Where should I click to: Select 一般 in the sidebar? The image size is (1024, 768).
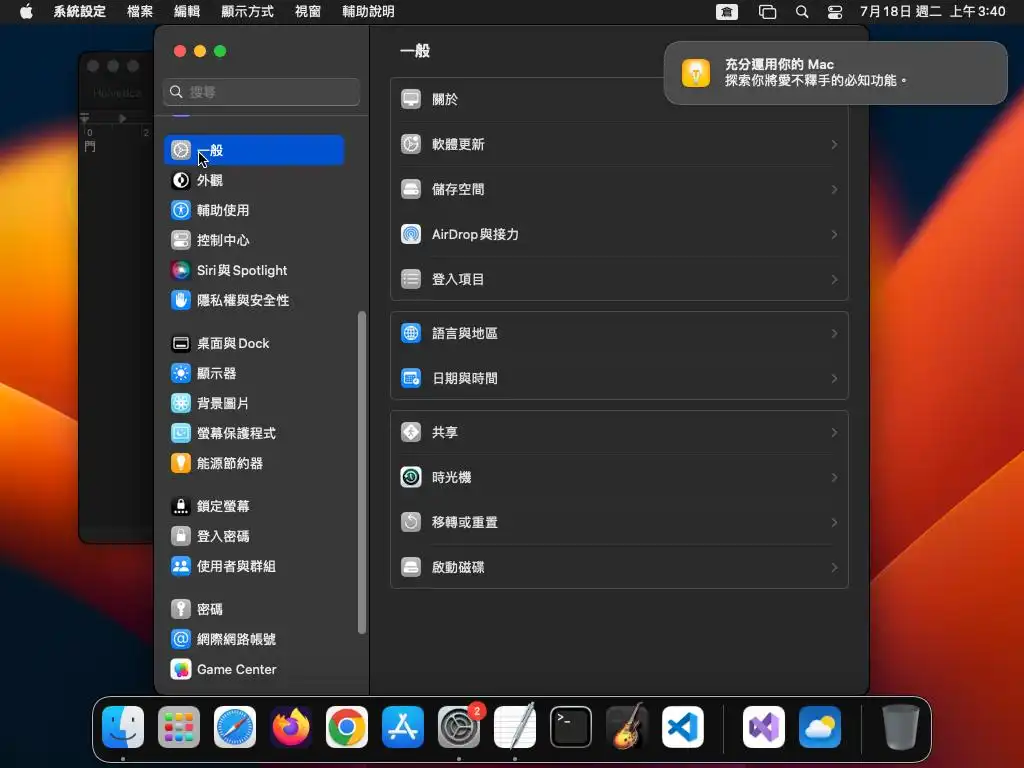click(254, 150)
